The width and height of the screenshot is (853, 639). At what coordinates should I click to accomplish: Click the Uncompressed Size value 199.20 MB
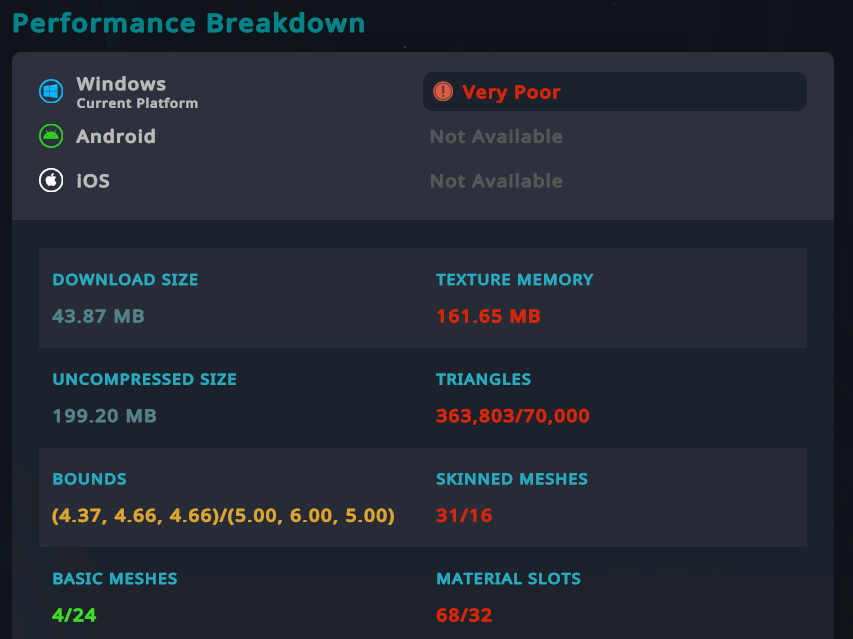pyautogui.click(x=105, y=416)
